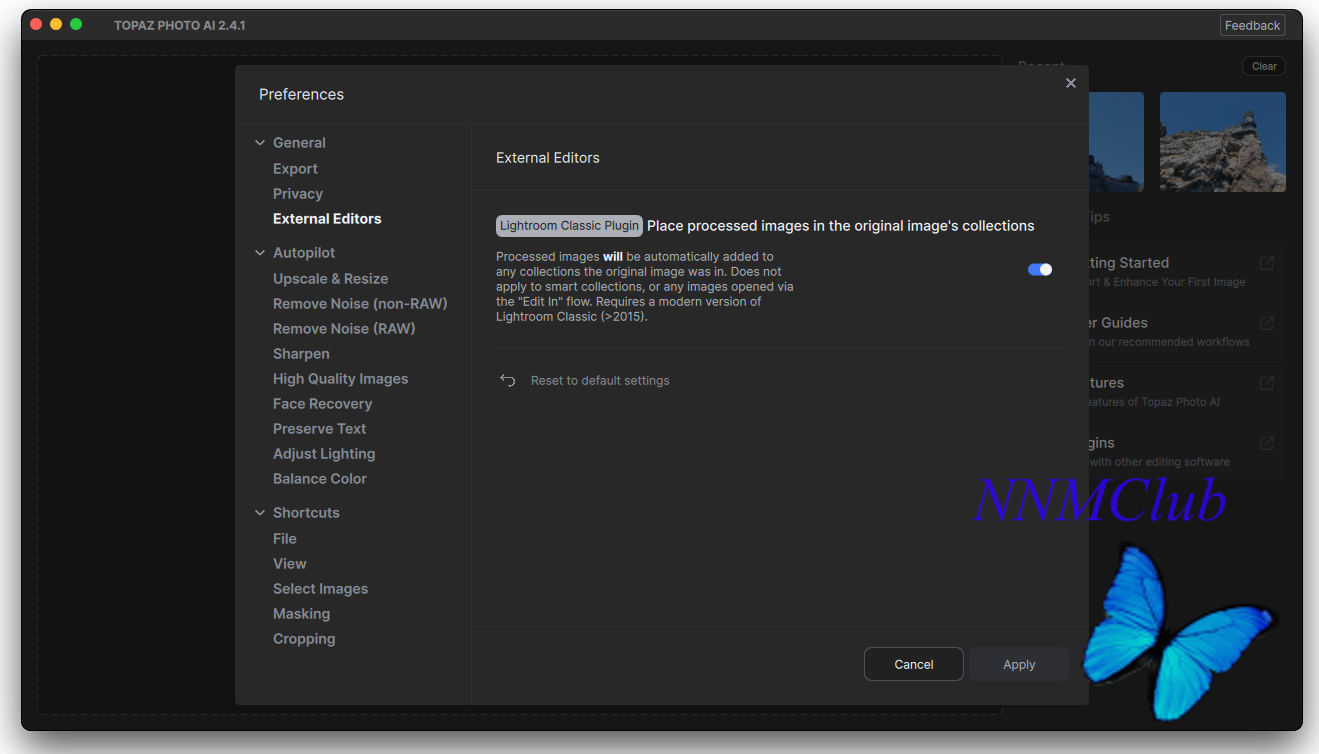Click the Cancel button
Image resolution: width=1319 pixels, height=754 pixels.
914,664
